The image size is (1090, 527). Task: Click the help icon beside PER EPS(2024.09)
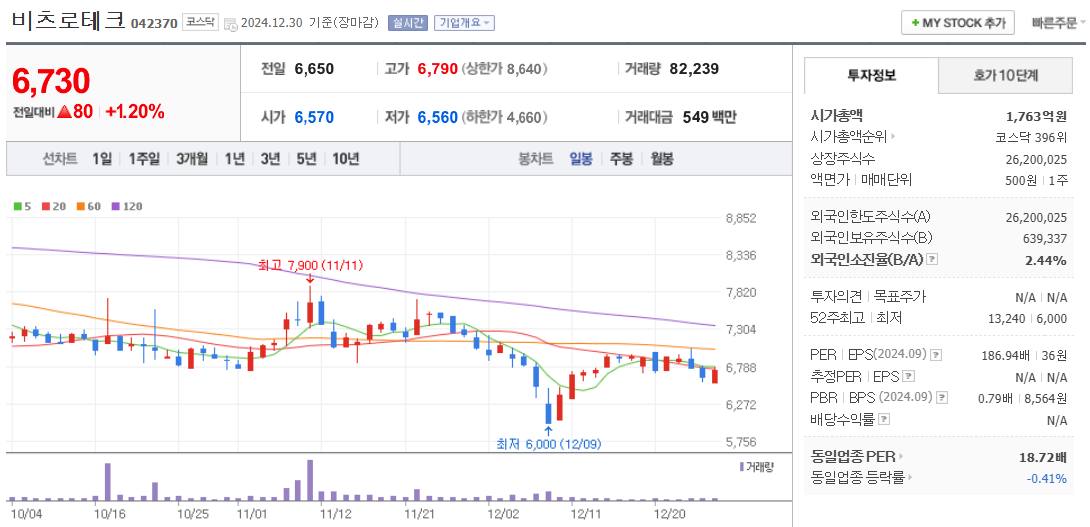936,355
